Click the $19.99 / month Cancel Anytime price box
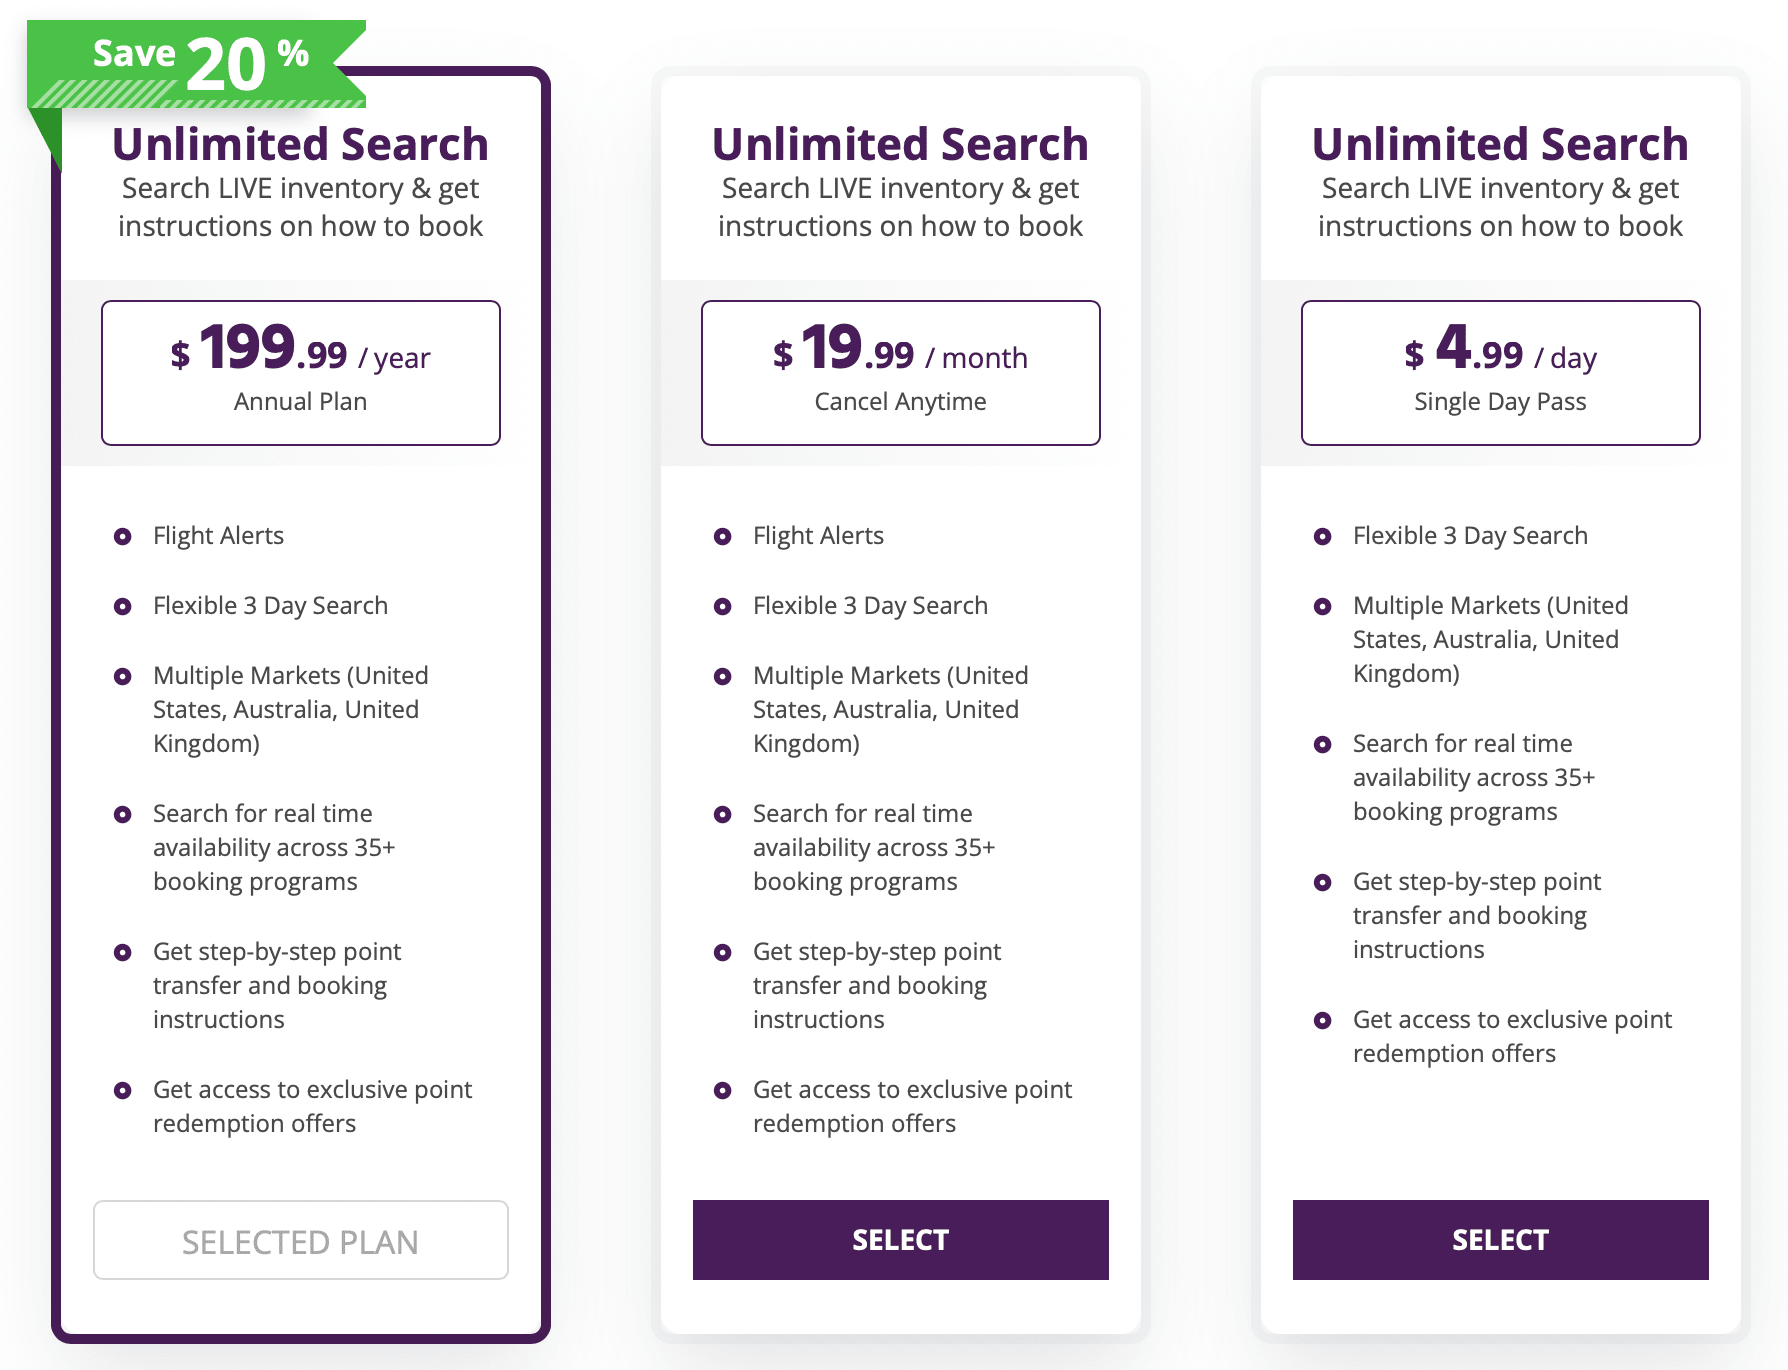The image size is (1788, 1370). pyautogui.click(x=901, y=373)
